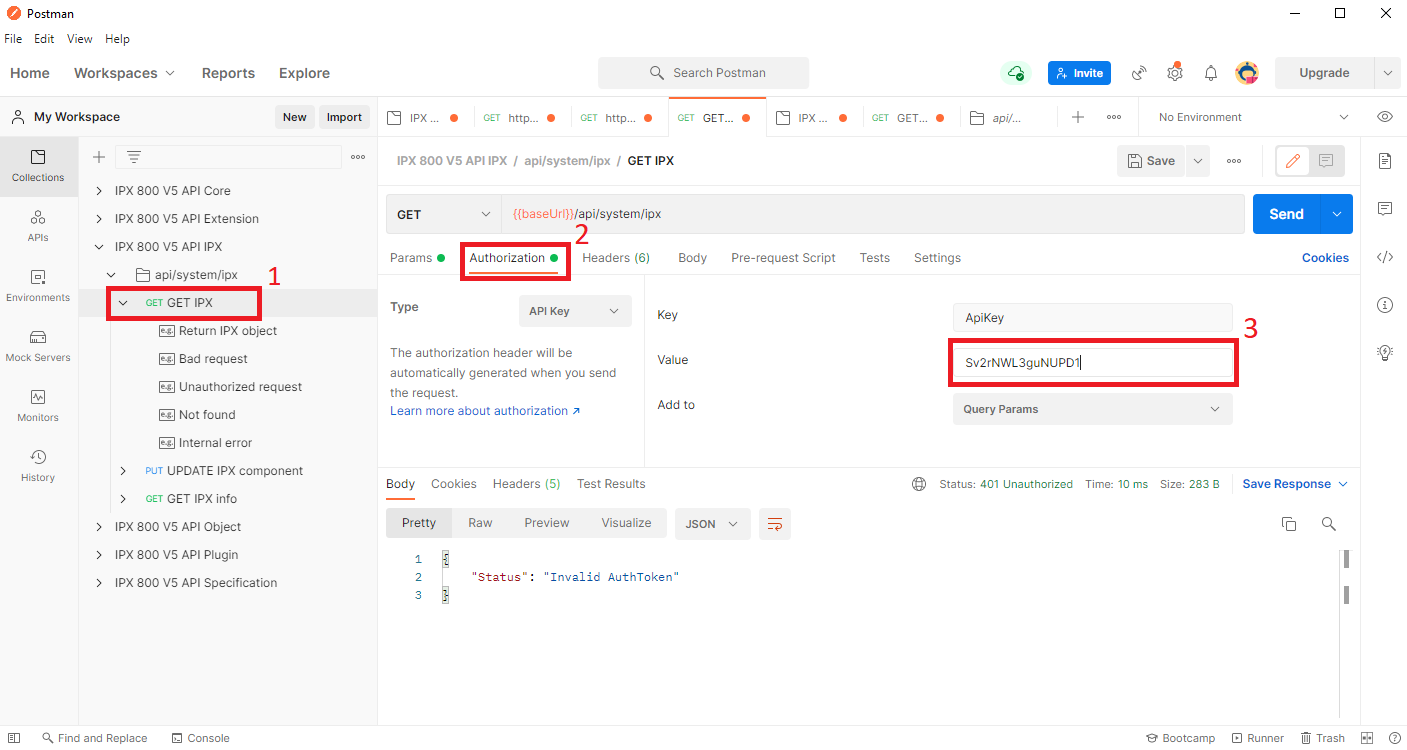The image size is (1407, 750).
Task: Open the APIs sidebar panel
Action: coord(38,226)
